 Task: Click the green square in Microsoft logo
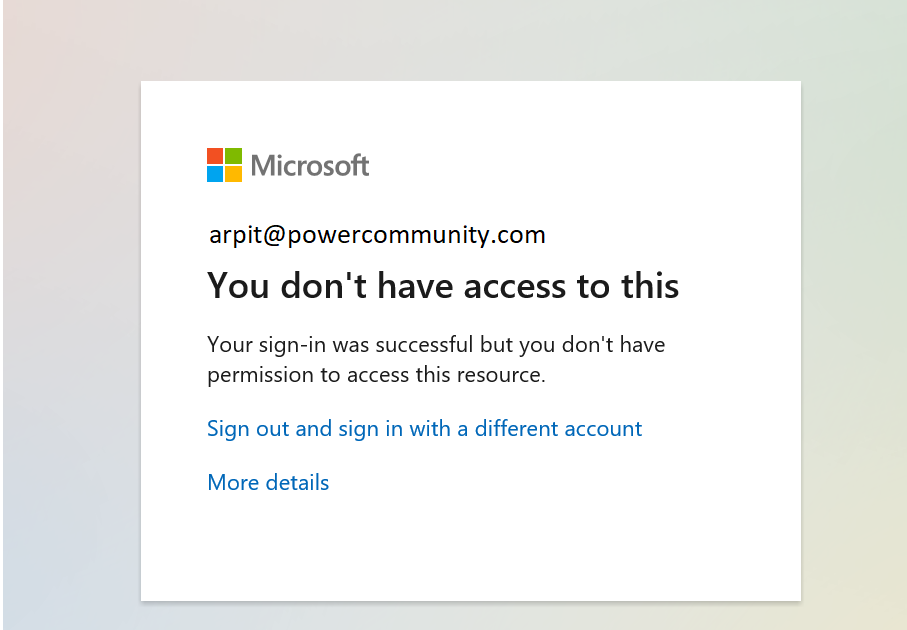pyautogui.click(x=234, y=156)
